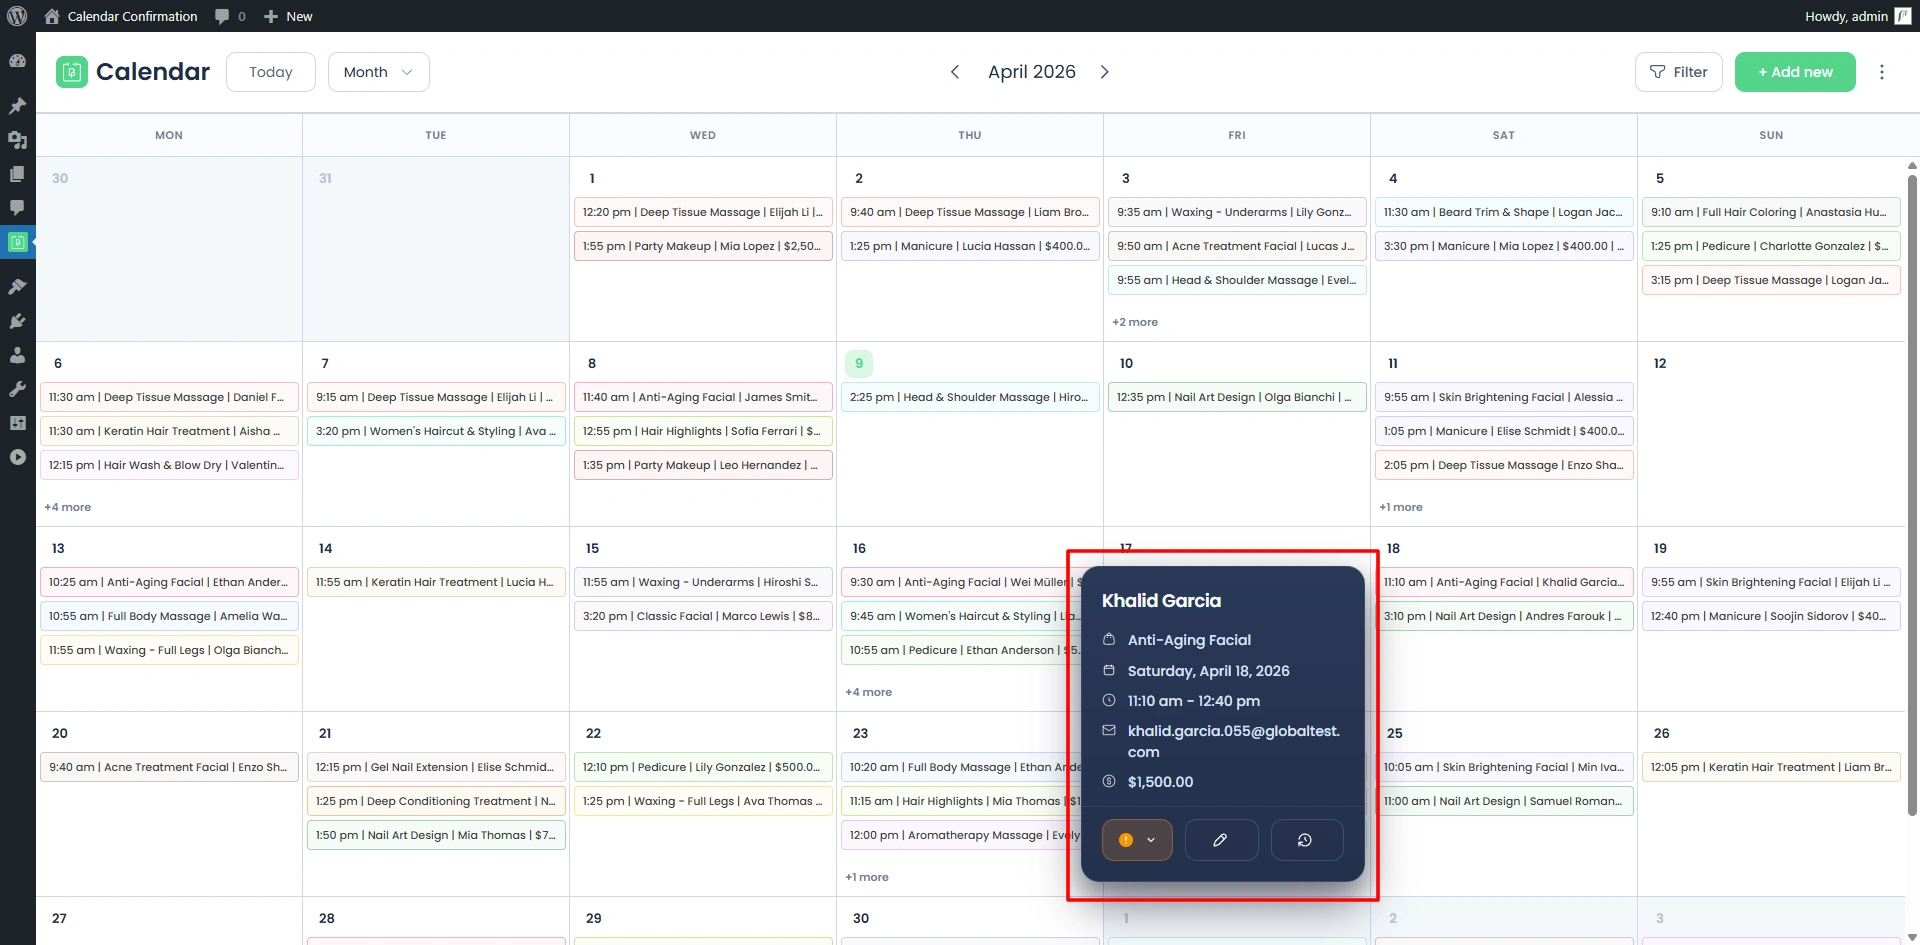Open the Calendar Confirmation site menu item
This screenshot has height=945, width=1920.
click(132, 16)
